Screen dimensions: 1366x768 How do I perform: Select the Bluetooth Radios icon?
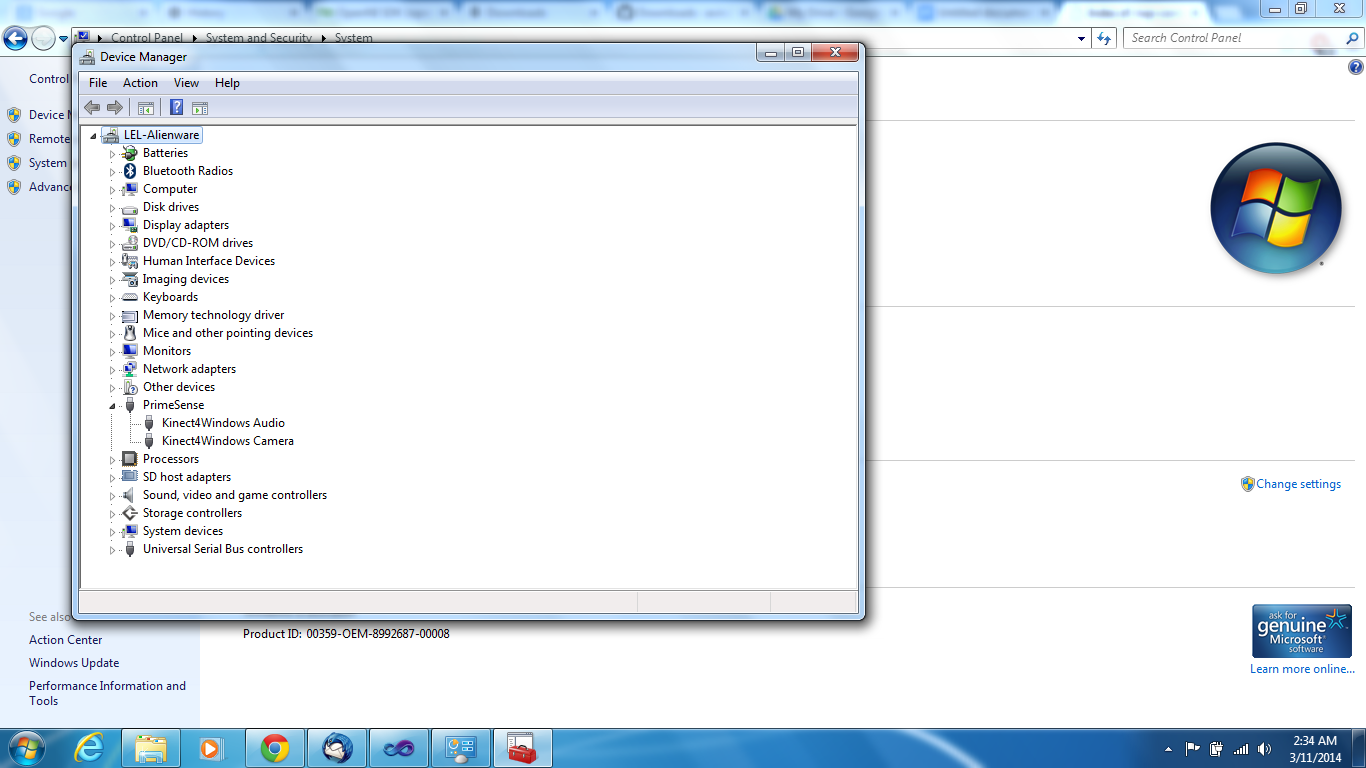tap(129, 171)
